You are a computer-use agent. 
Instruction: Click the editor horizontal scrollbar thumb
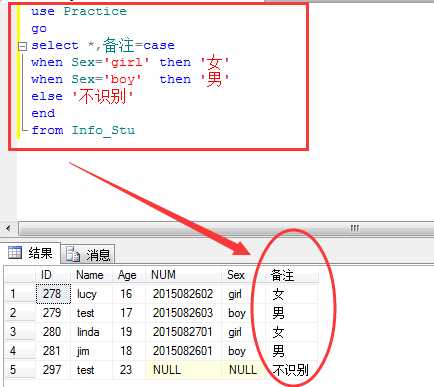tap(227, 228)
